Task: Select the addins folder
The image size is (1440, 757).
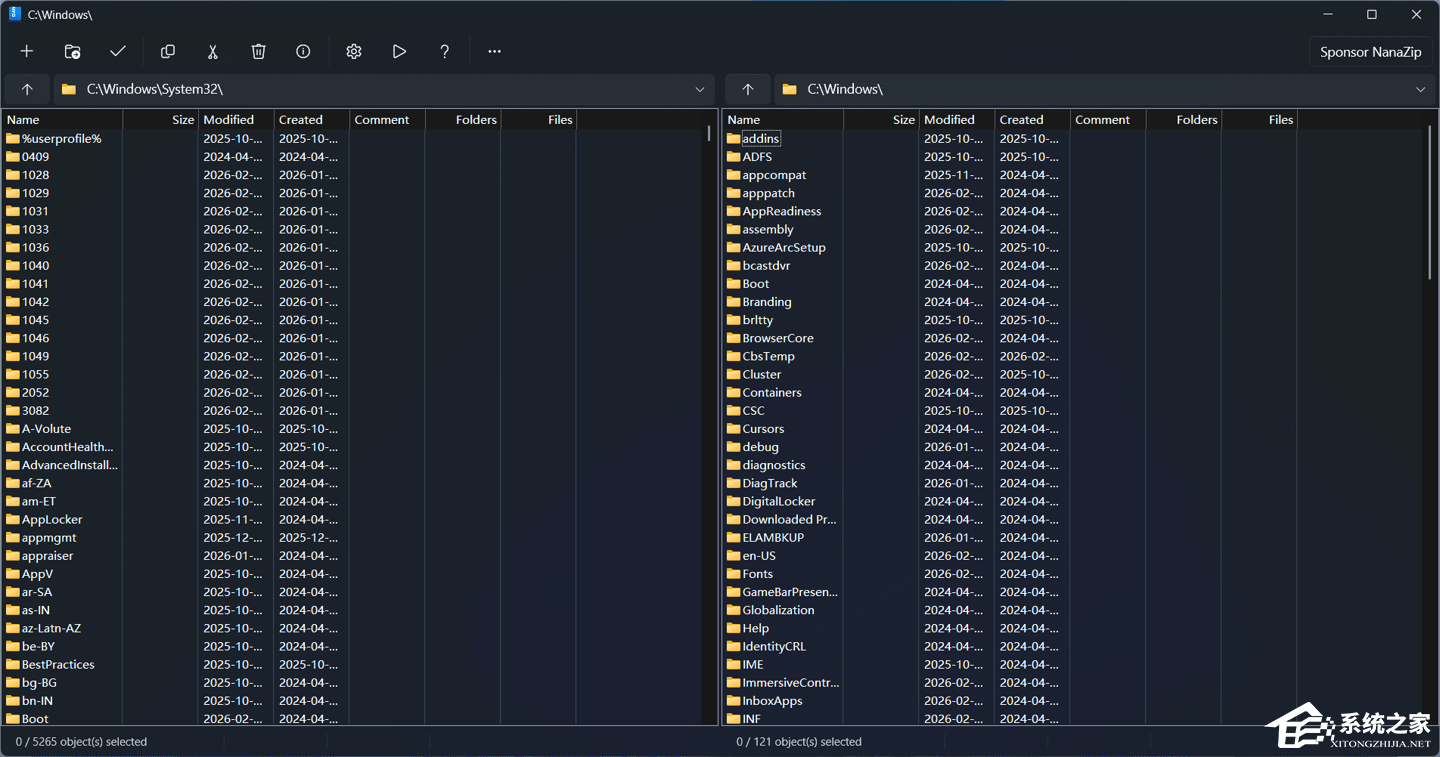Action: click(x=760, y=138)
